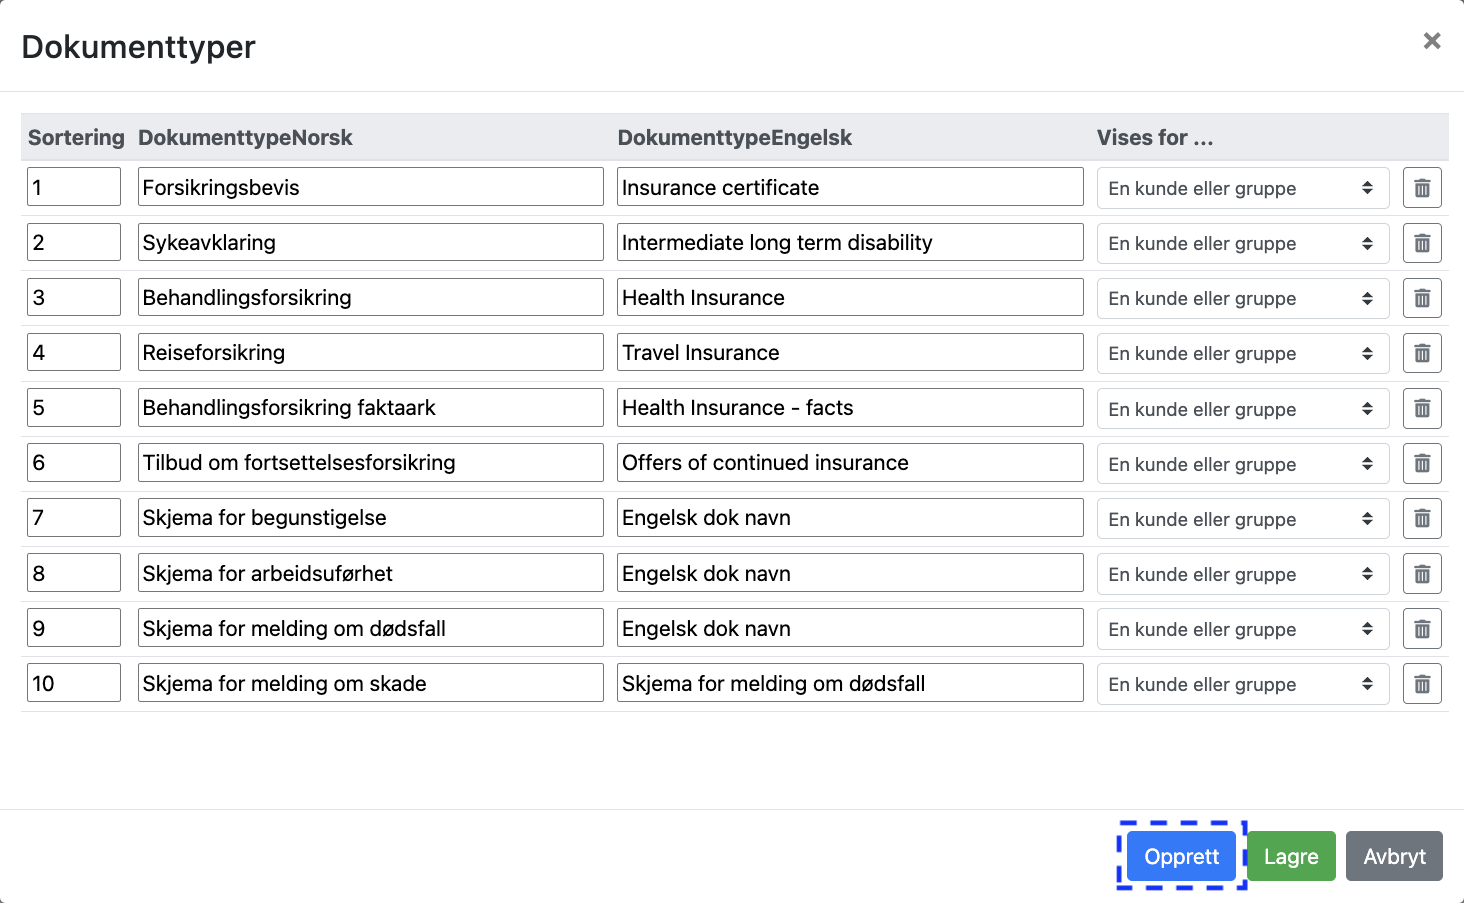Delete Behandlingsforsikring faktaark row with trash icon
1464x903 pixels.
(1421, 408)
